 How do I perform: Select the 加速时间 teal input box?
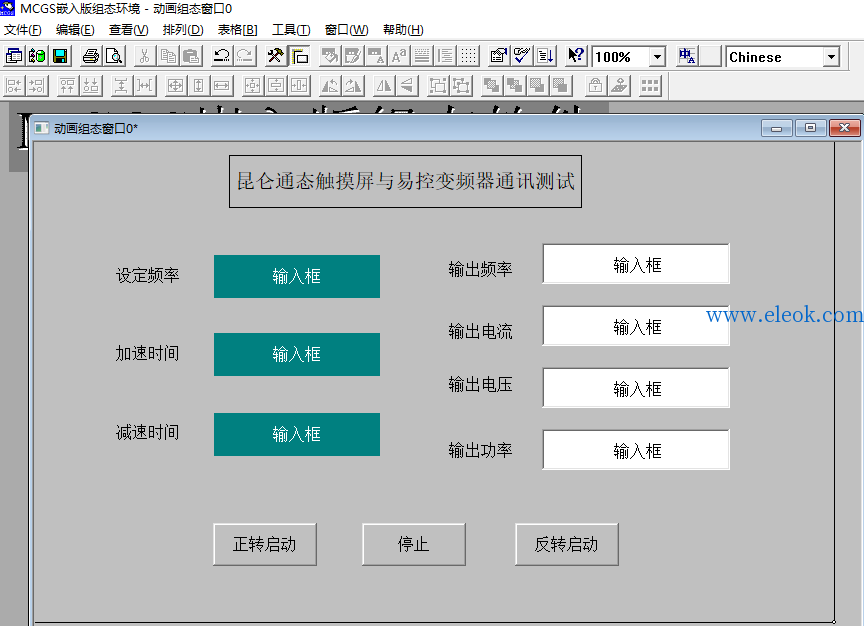click(297, 354)
